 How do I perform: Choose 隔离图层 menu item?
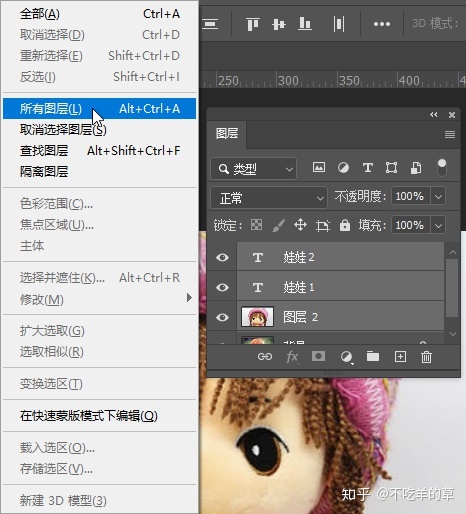99,172
